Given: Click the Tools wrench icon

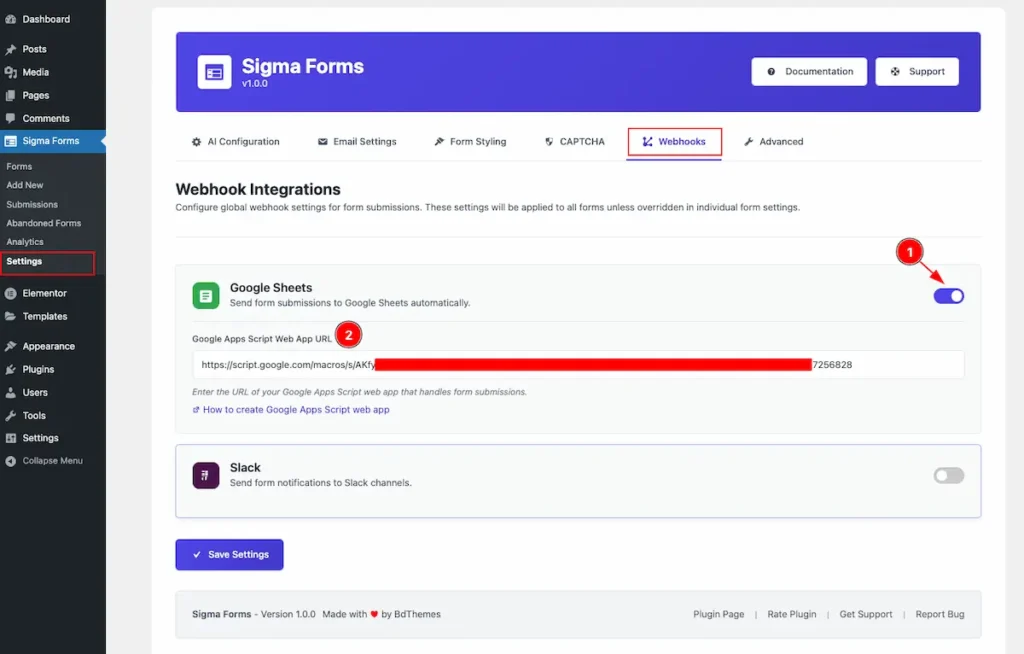Looking at the screenshot, I should click(x=10, y=416).
